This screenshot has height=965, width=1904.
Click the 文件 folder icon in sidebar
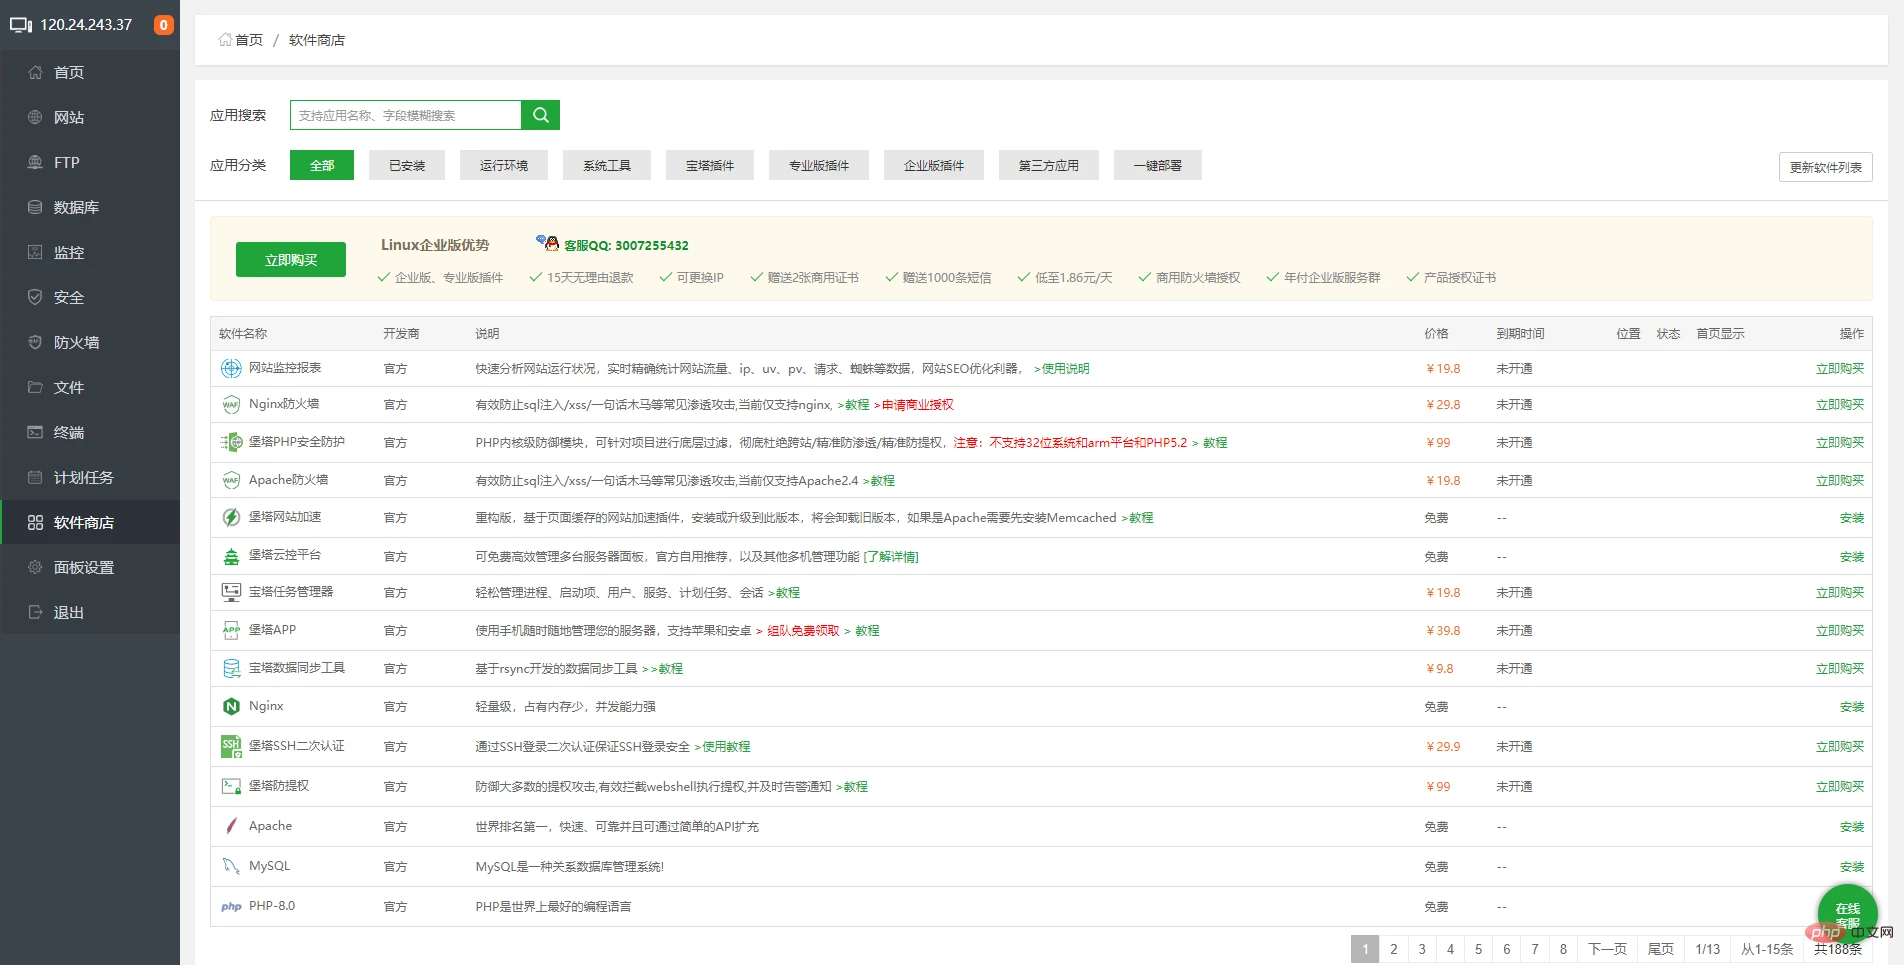[35, 387]
